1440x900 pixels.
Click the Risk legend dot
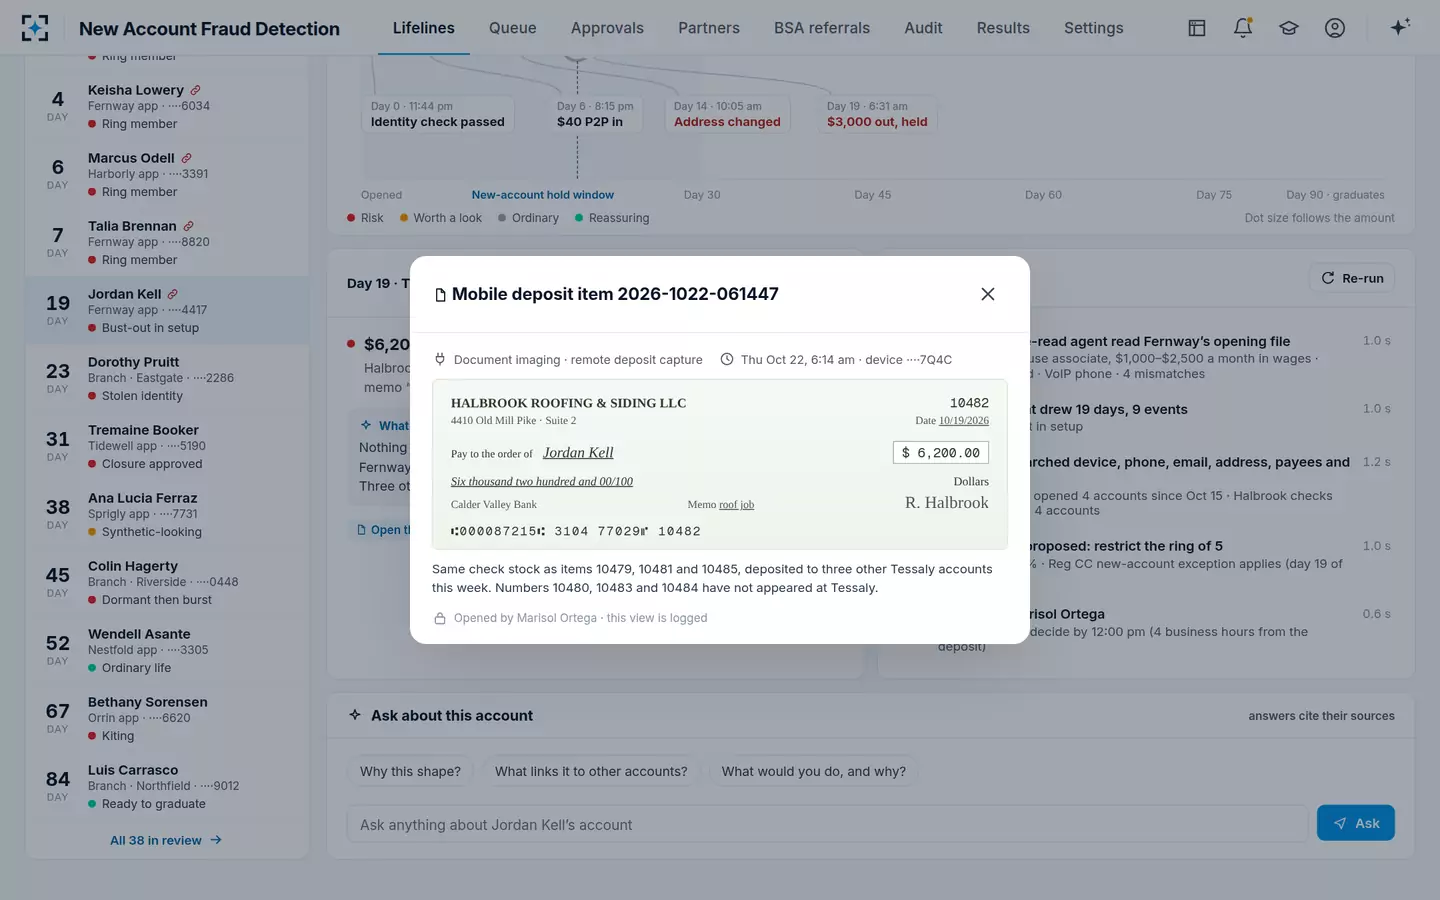pos(351,218)
